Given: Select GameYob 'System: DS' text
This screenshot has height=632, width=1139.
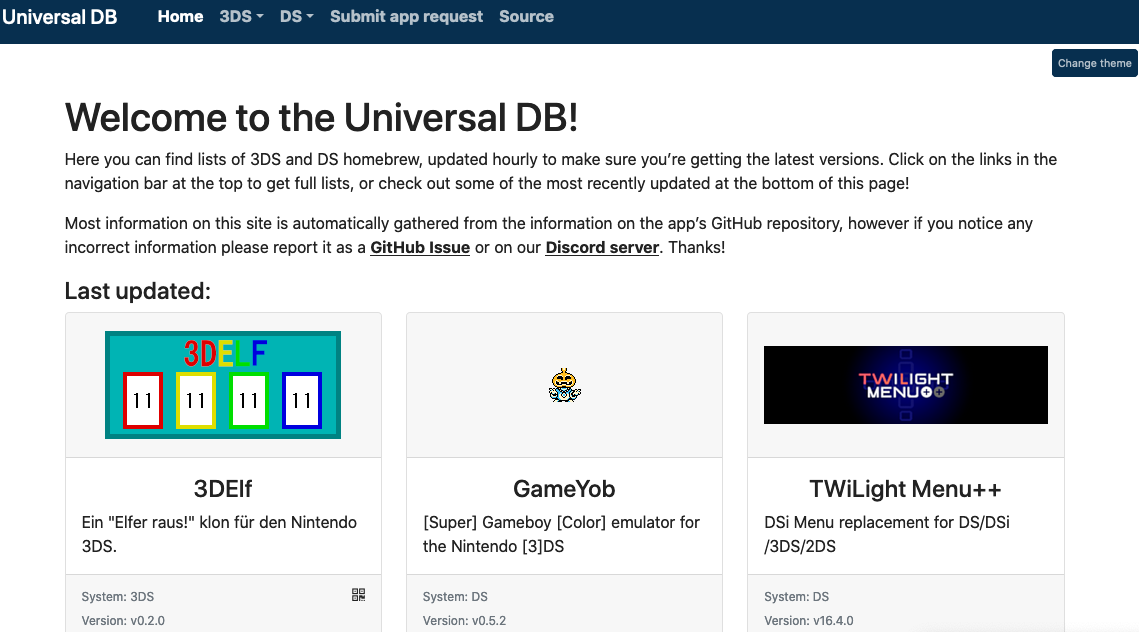Looking at the screenshot, I should (x=455, y=596).
